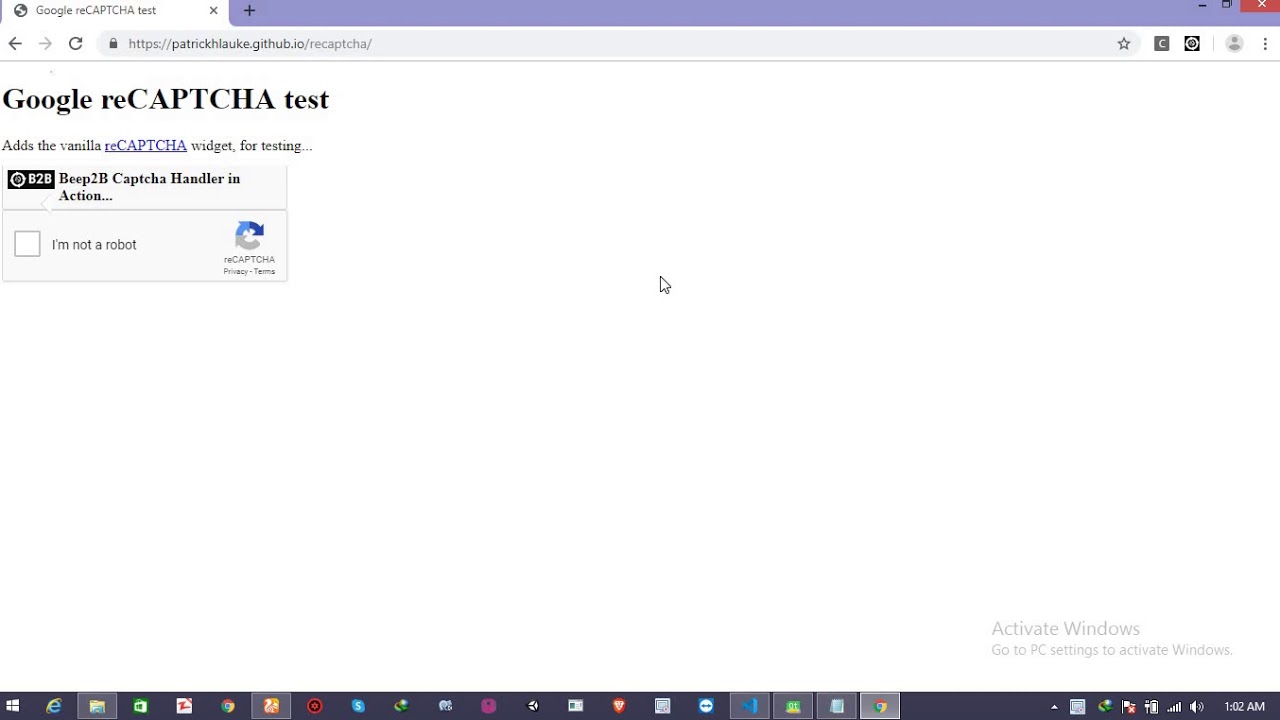Viewport: 1280px width, 720px height.
Task: Launch Internet Explorer from the taskbar
Action: coord(54,706)
